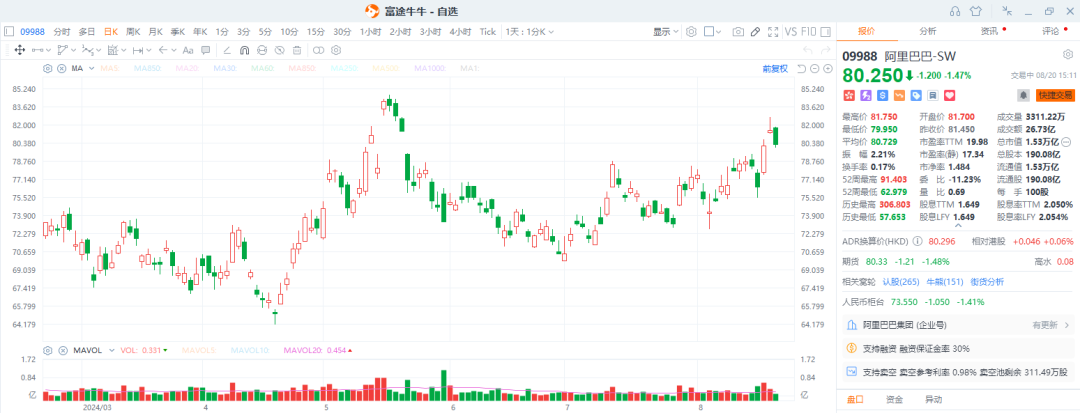1080x413 pixels.
Task: Select the angle line drawing tool
Action: click(x=227, y=50)
